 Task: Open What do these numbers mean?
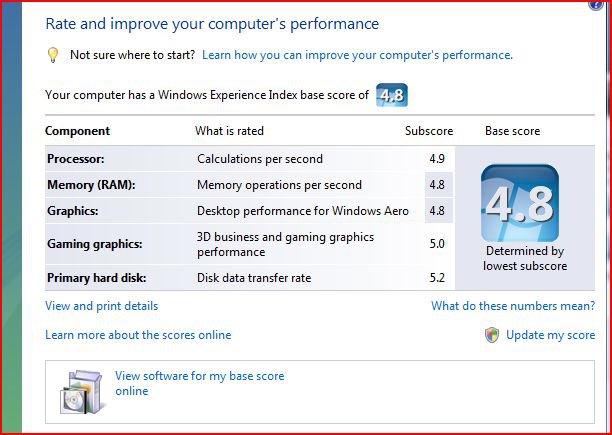pos(513,305)
